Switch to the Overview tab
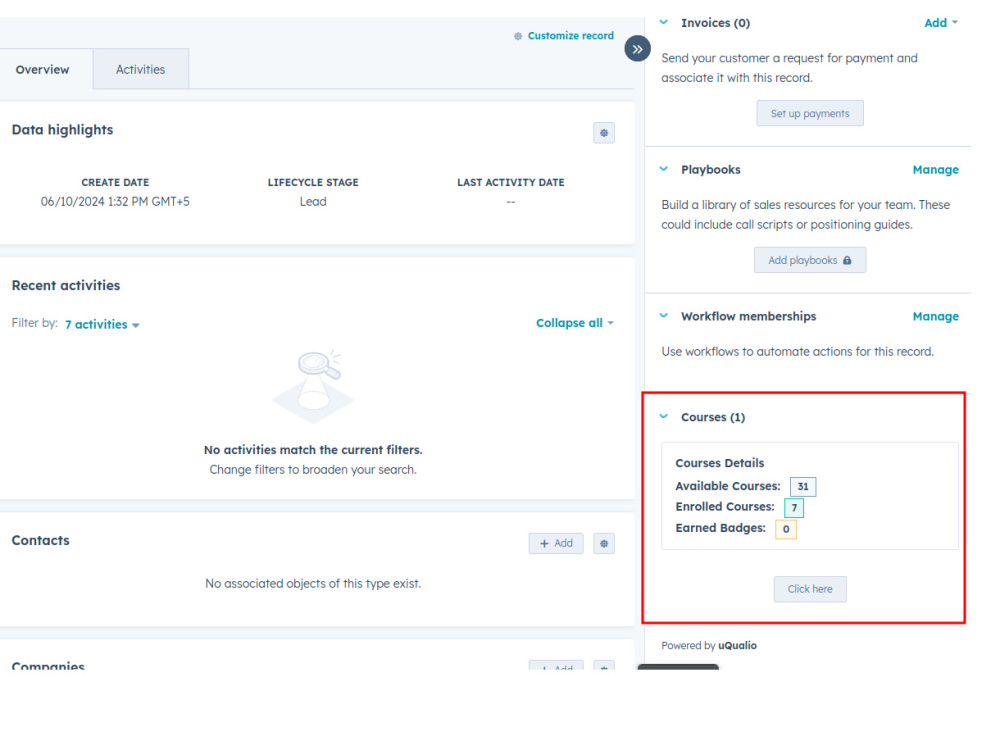 pos(42,70)
